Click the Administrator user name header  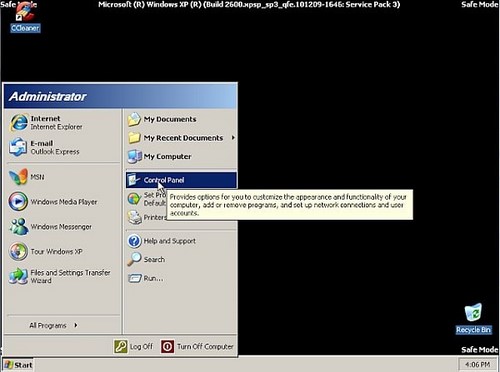48,96
